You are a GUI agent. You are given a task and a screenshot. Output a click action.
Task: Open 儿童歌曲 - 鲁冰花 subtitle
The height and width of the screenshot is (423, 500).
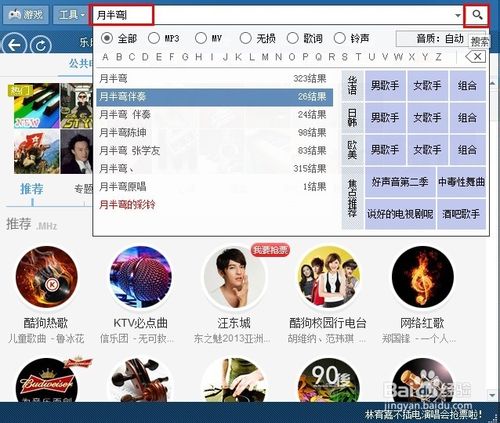tap(46, 339)
